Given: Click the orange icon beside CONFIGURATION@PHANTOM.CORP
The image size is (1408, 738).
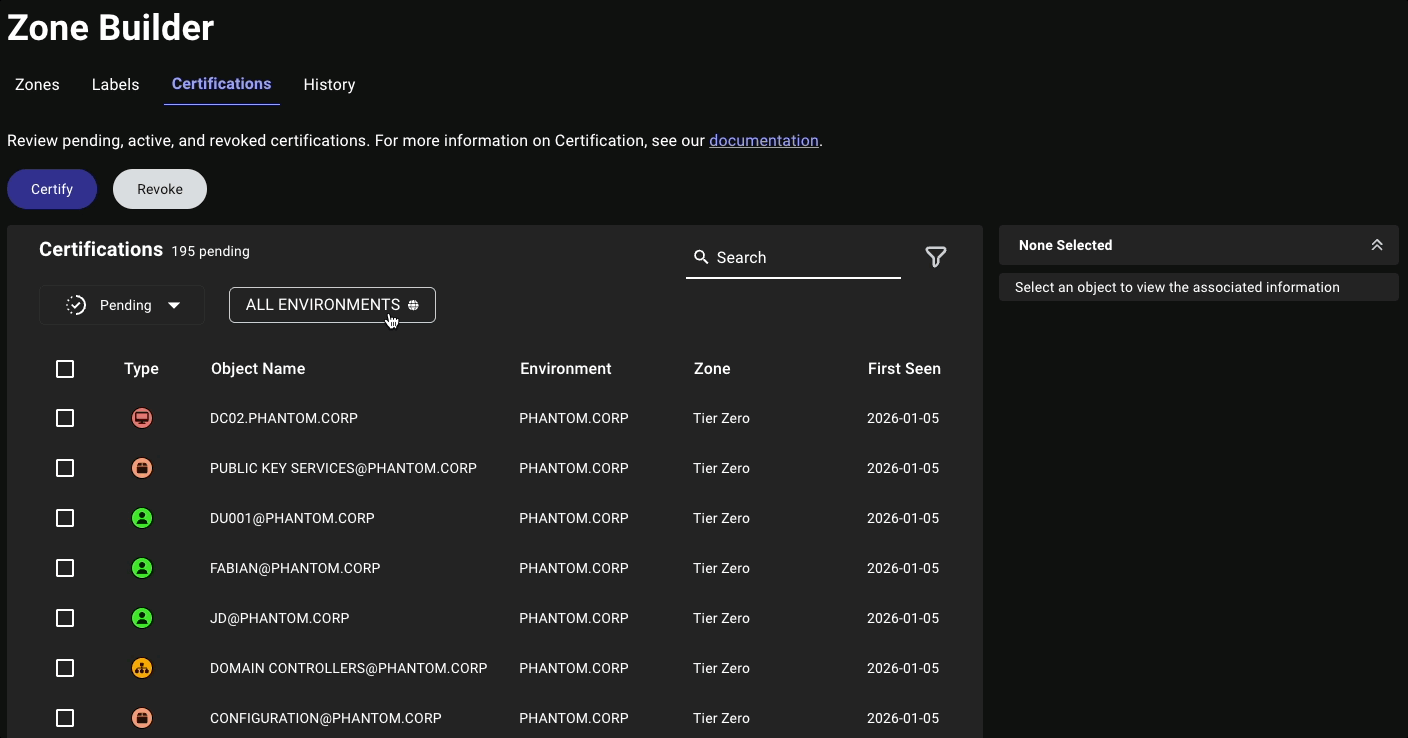Looking at the screenshot, I should click(141, 718).
